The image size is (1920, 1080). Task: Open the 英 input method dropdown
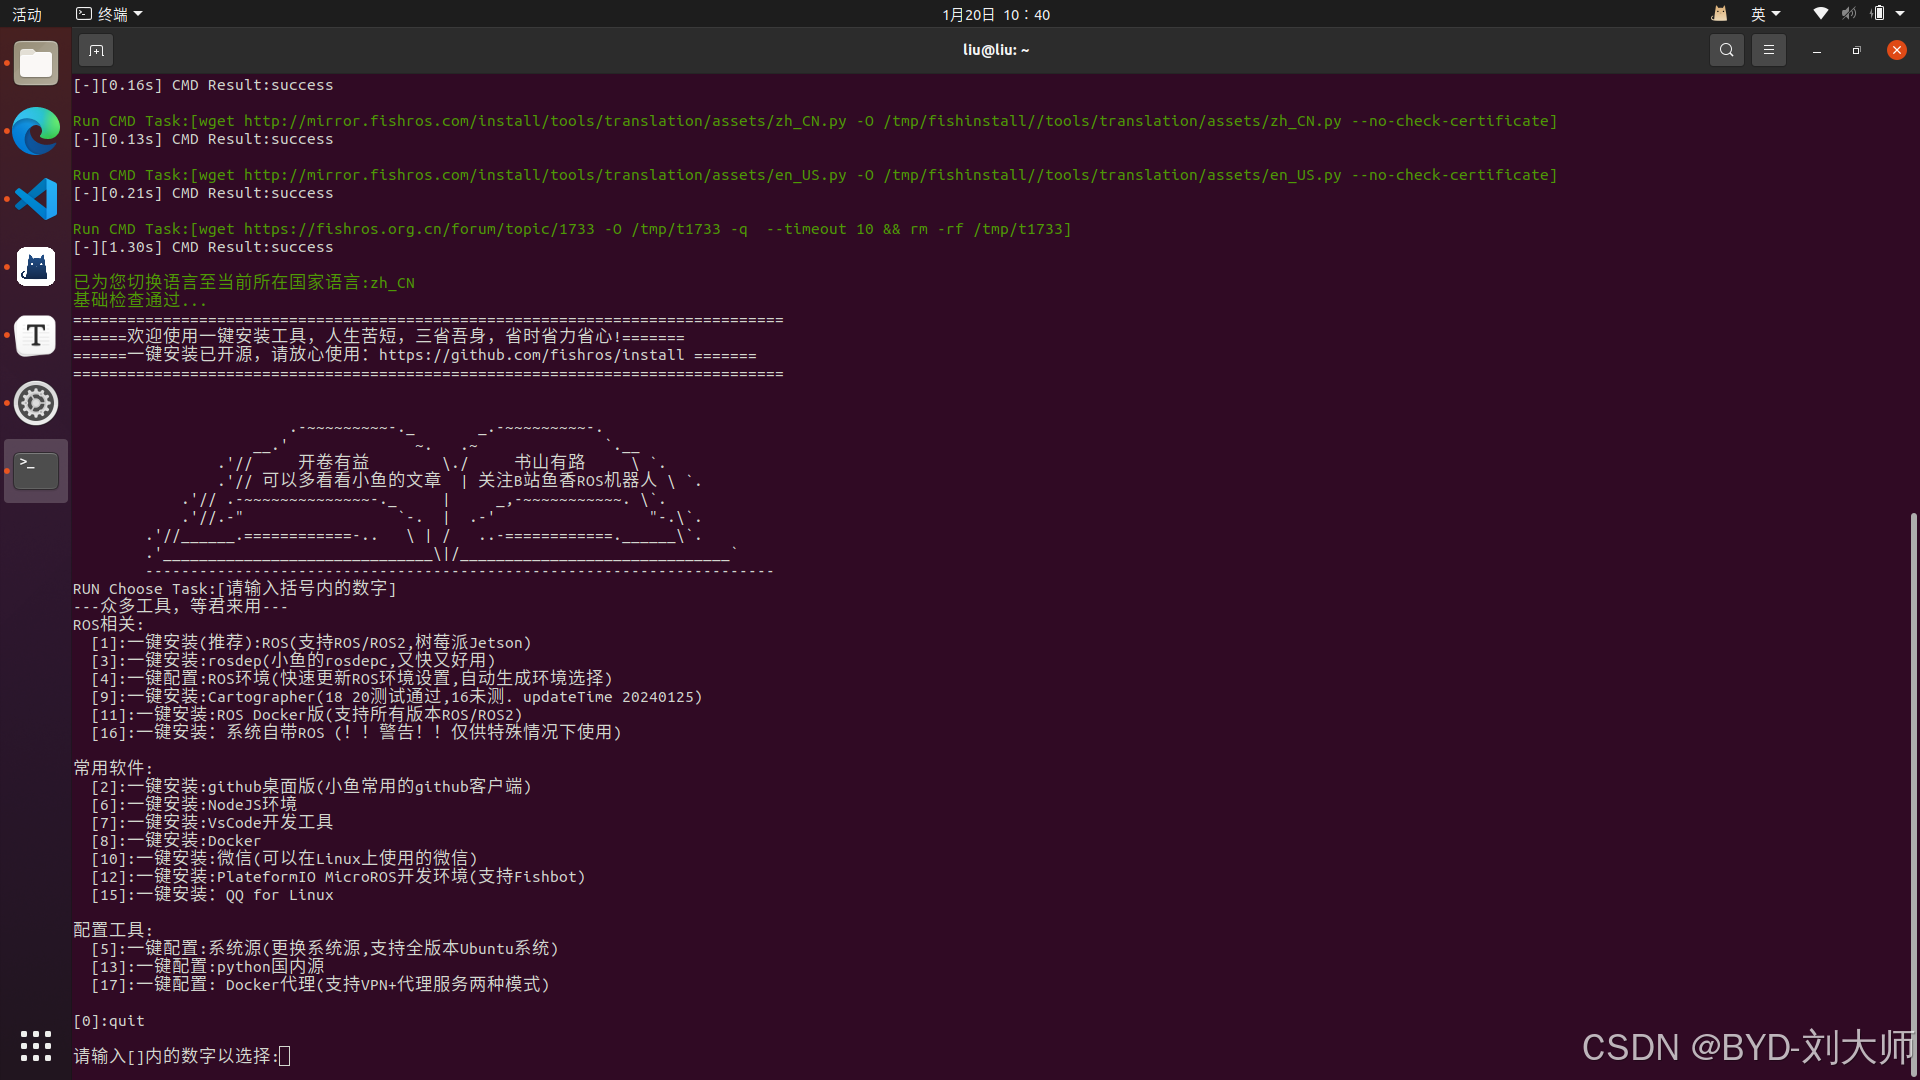coord(1765,14)
